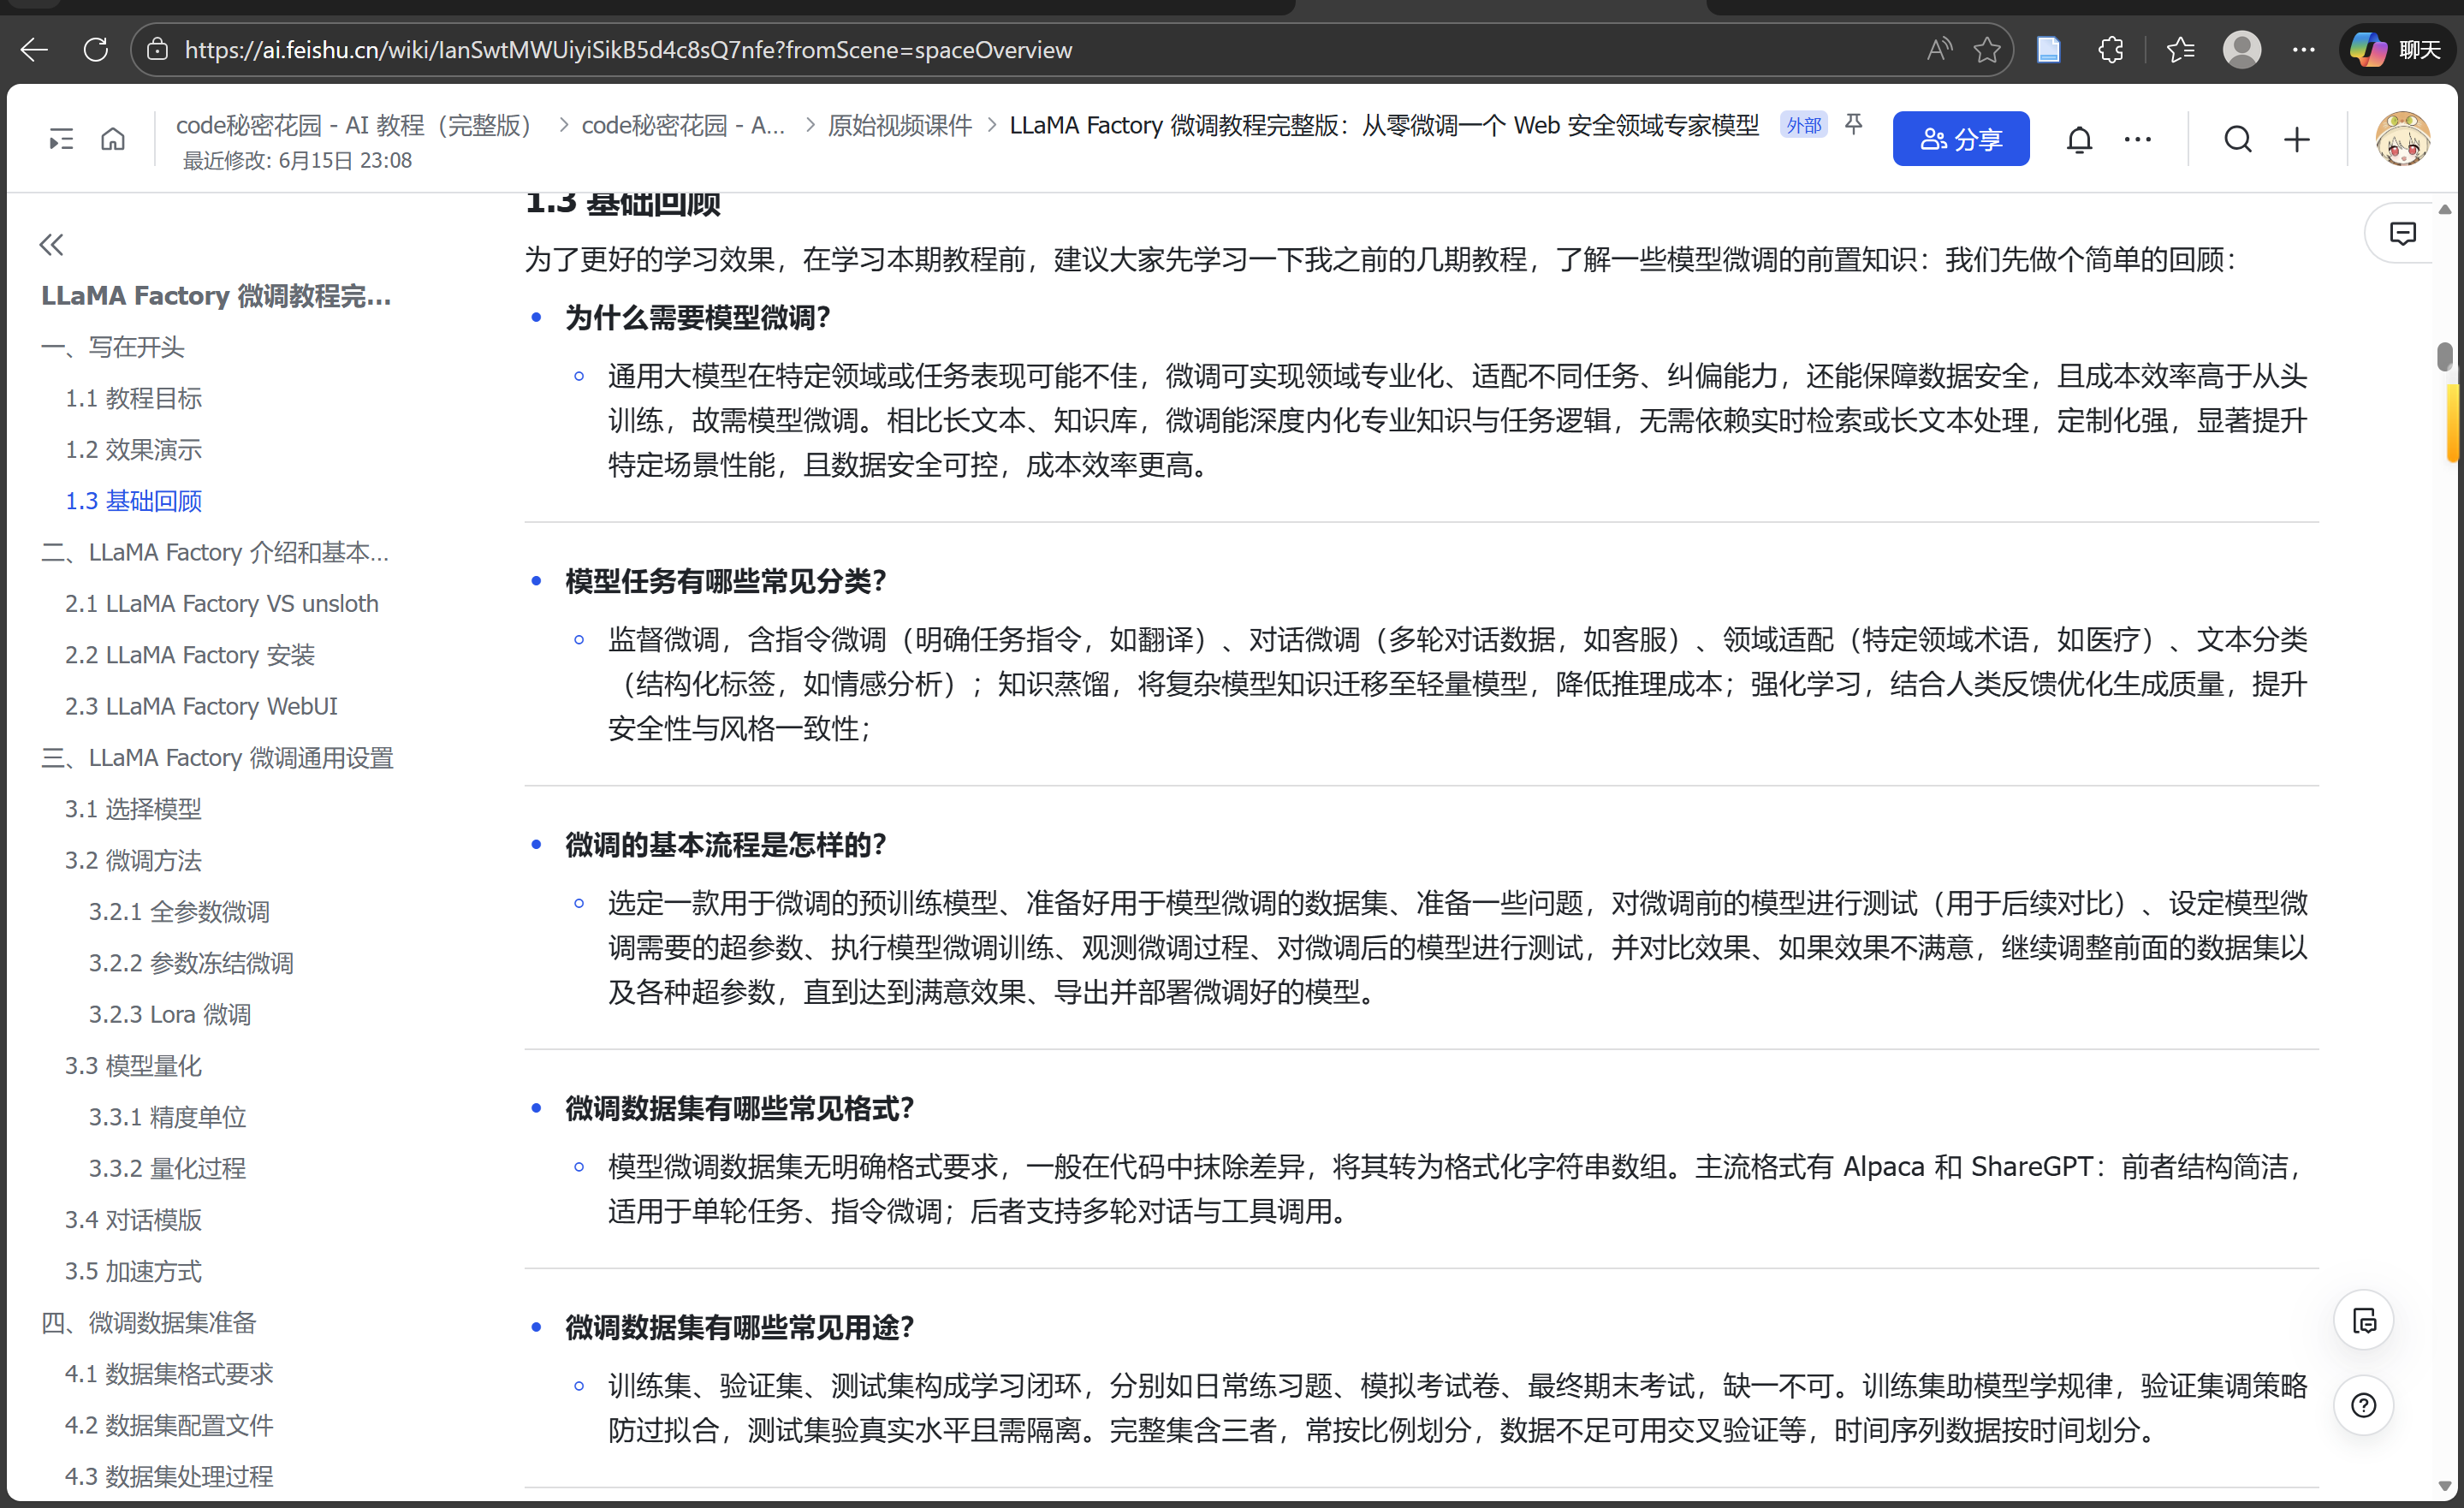Viewport: 2464px width, 1508px height.
Task: Open Feishu header more-options menu
Action: click(2137, 139)
